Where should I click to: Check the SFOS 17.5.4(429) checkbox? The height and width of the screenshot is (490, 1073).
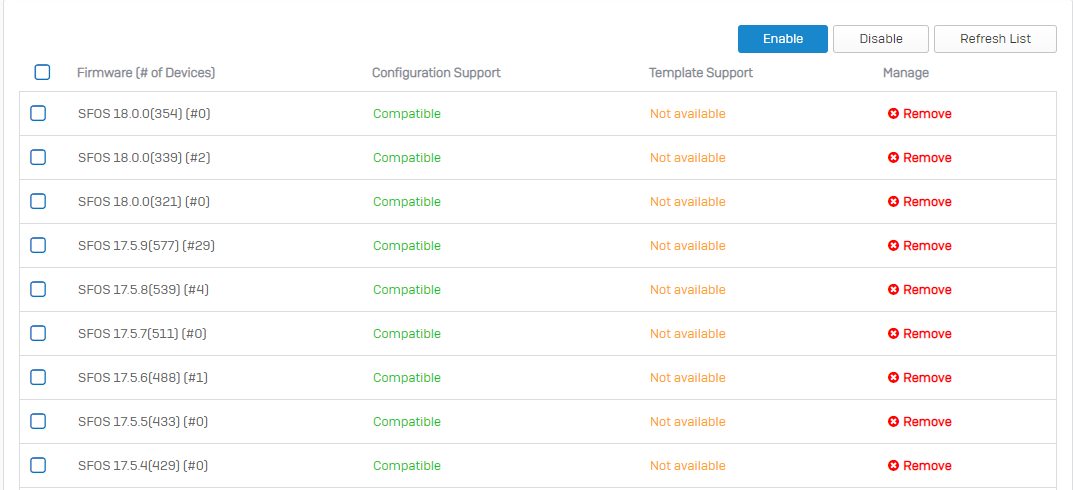click(x=38, y=465)
